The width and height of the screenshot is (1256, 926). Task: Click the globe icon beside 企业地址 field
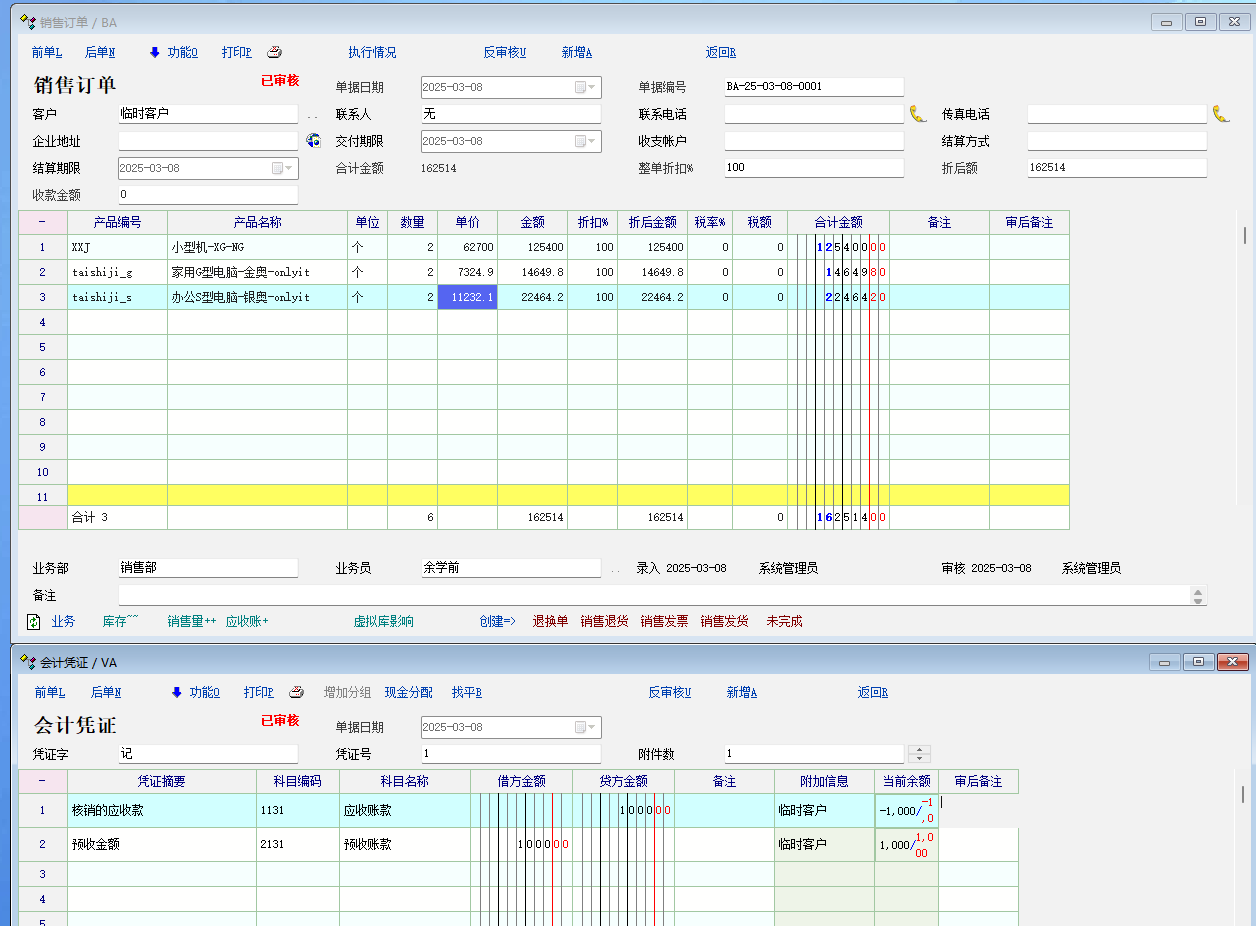313,141
